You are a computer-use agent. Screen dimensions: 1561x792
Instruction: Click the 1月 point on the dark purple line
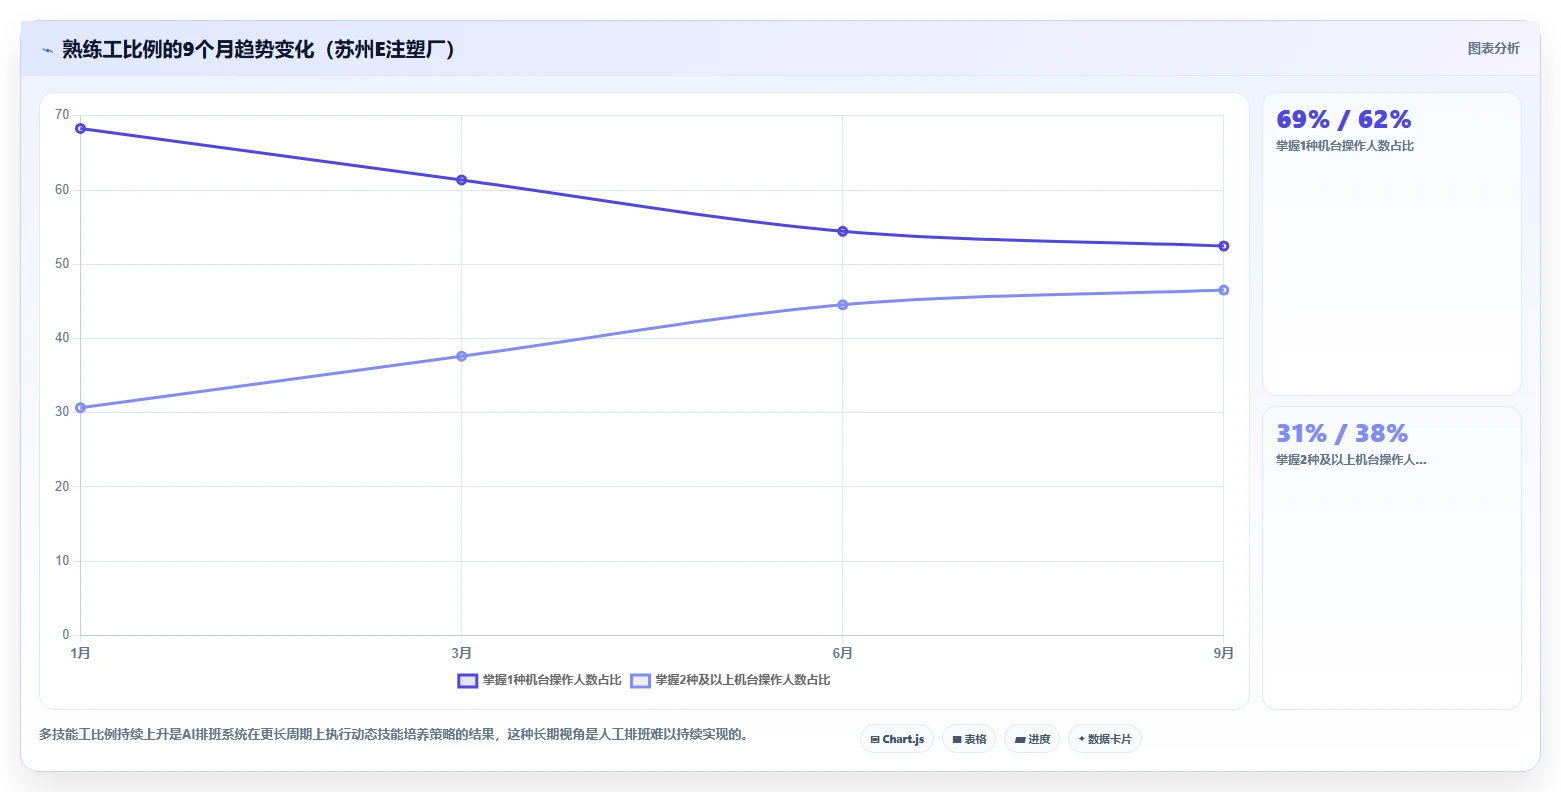pyautogui.click(x=80, y=128)
